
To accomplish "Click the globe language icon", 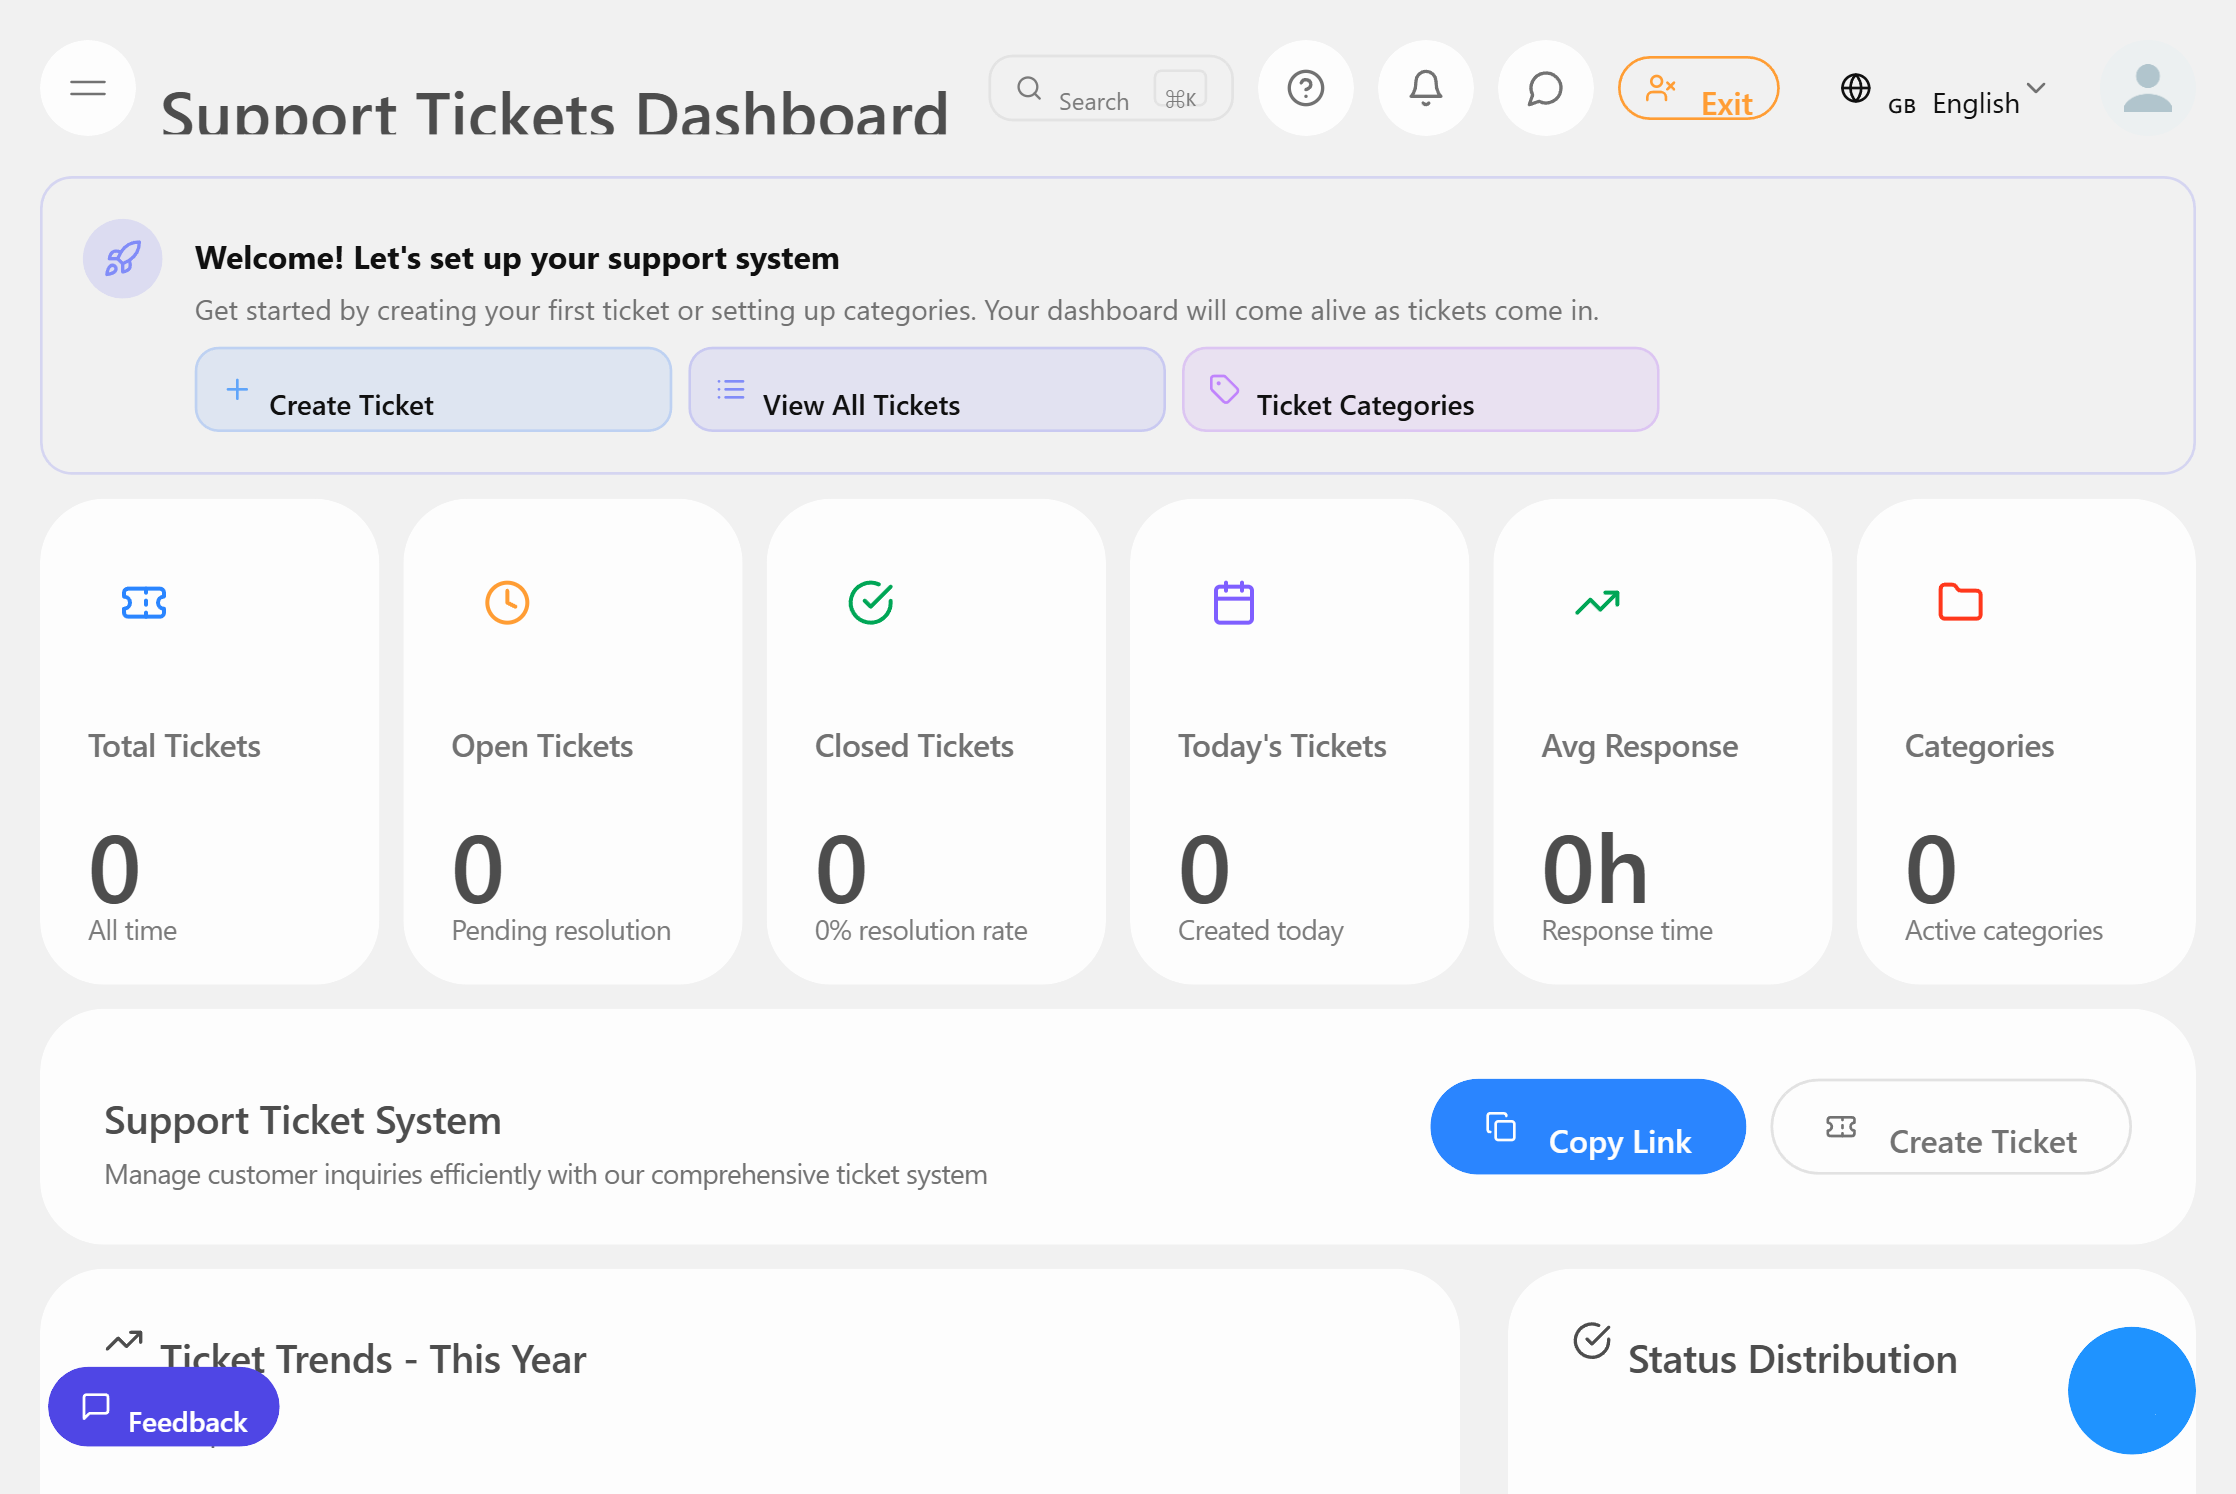I will 1856,89.
